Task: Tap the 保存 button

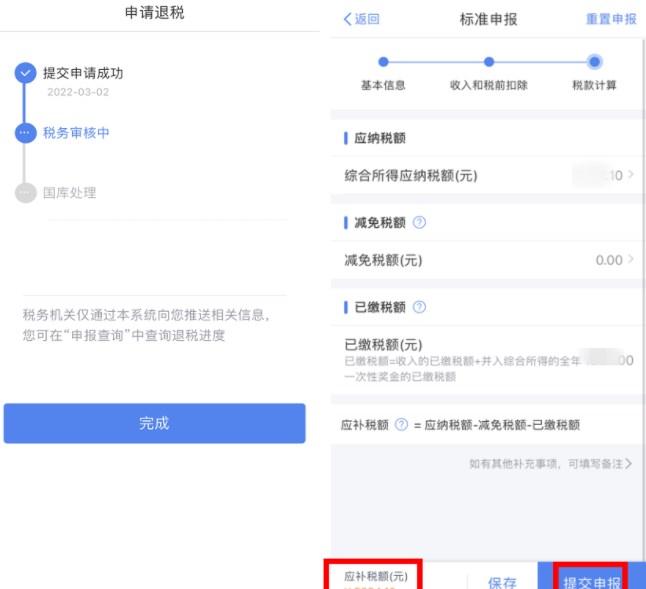Action: (x=502, y=582)
